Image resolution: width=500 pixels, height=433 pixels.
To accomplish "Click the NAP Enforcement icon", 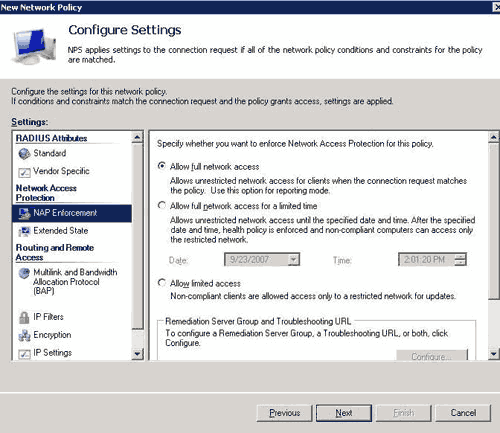I will point(24,213).
